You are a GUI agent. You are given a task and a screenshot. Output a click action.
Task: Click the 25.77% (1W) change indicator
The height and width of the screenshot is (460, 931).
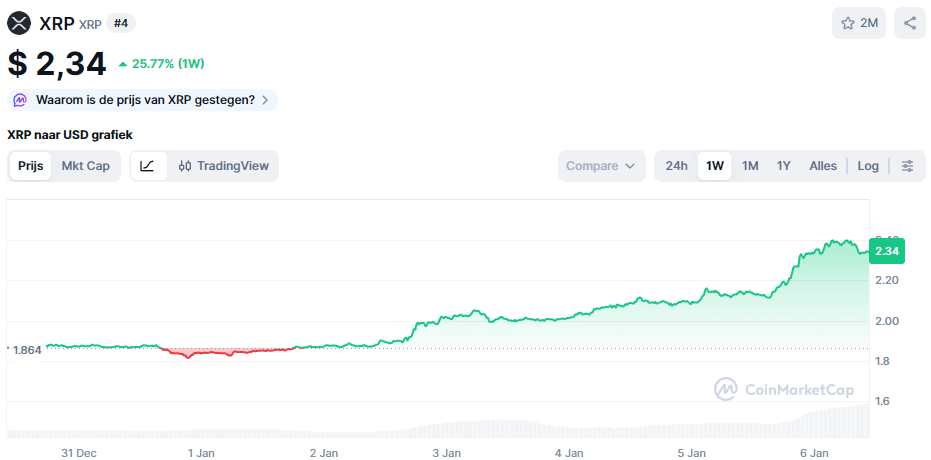[162, 64]
